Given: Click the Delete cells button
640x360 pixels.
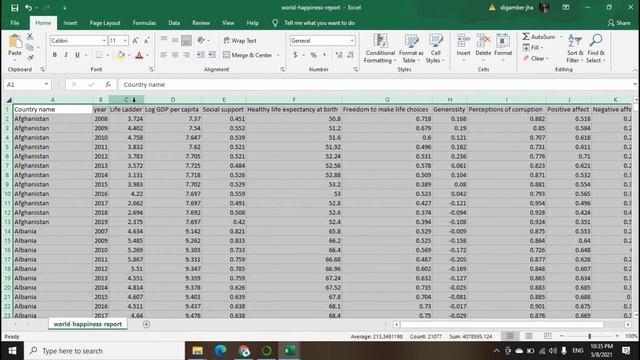Looking at the screenshot, I should tap(483, 47).
